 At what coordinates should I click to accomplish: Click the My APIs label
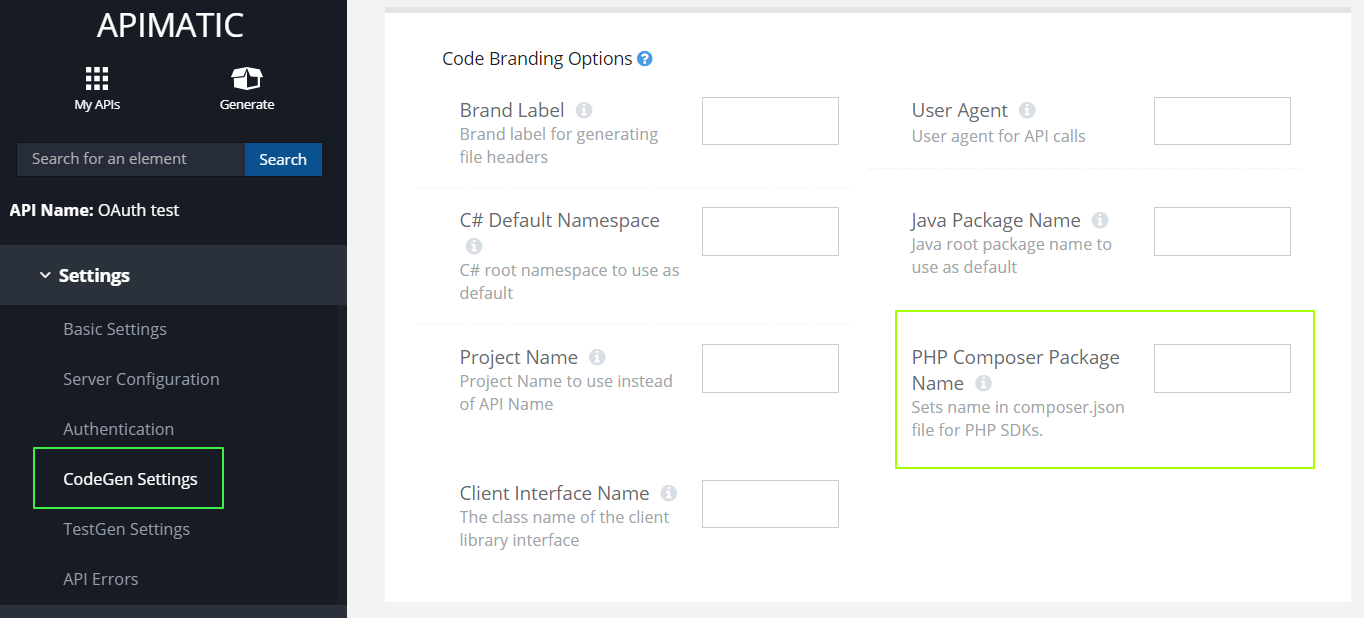(97, 105)
